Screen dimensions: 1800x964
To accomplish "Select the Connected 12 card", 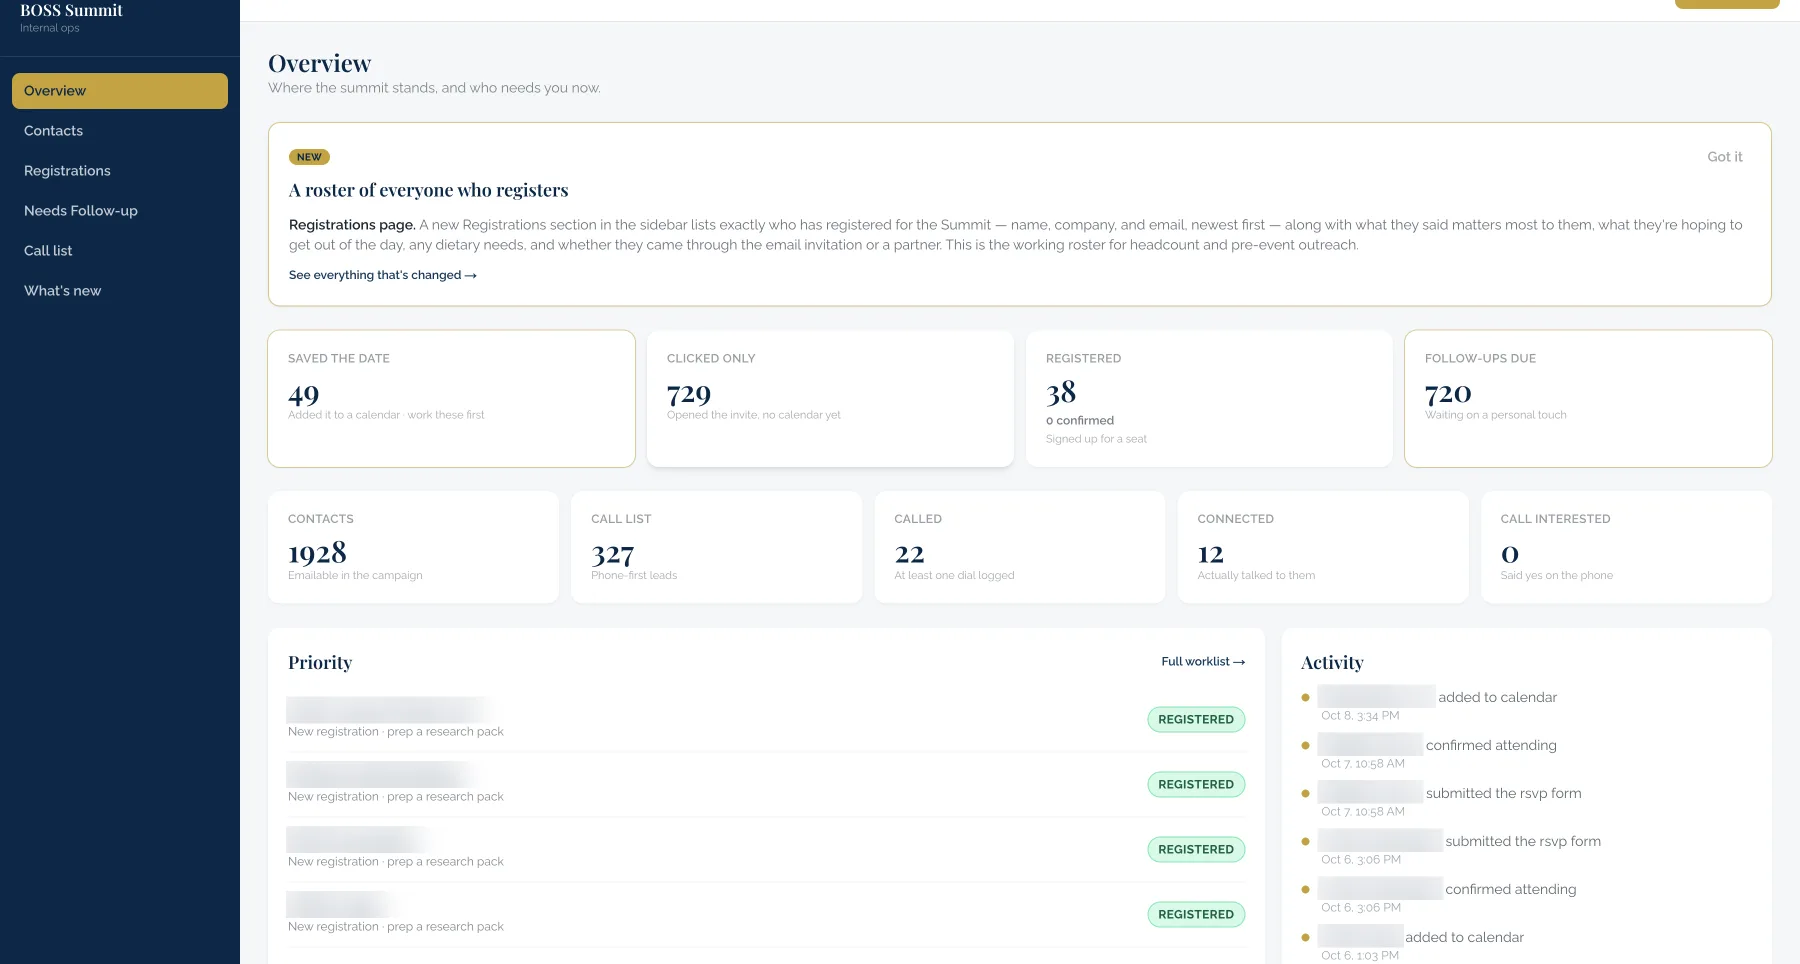I will coord(1323,547).
